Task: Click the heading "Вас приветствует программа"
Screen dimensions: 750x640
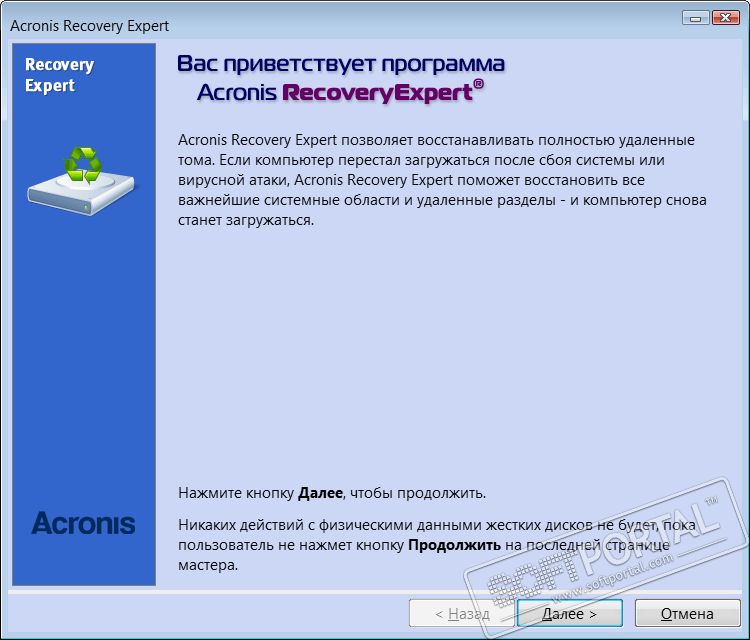Action: 341,64
